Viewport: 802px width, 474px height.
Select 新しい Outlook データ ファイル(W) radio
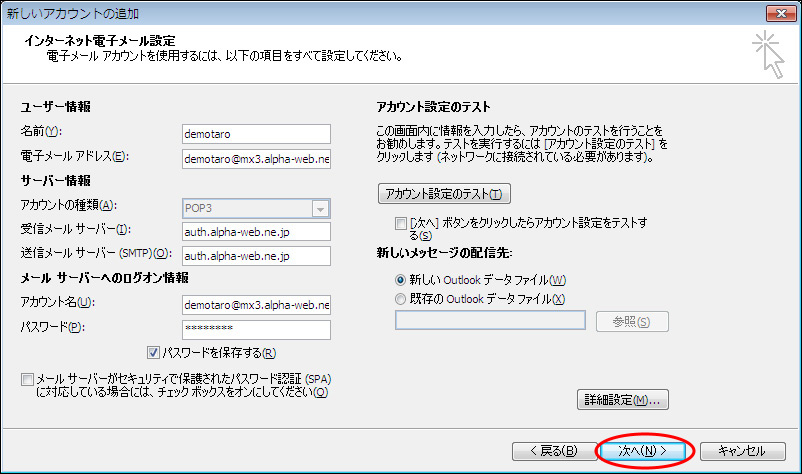tap(400, 280)
